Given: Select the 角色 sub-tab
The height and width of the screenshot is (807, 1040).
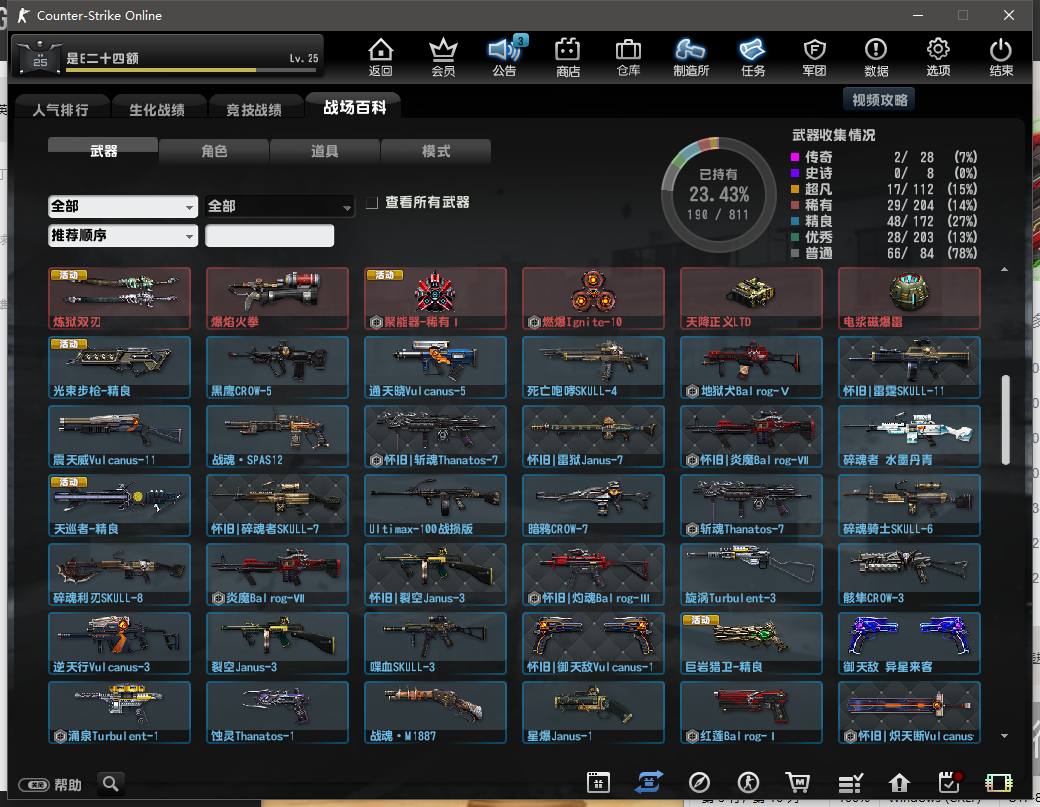Looking at the screenshot, I should tap(214, 151).
